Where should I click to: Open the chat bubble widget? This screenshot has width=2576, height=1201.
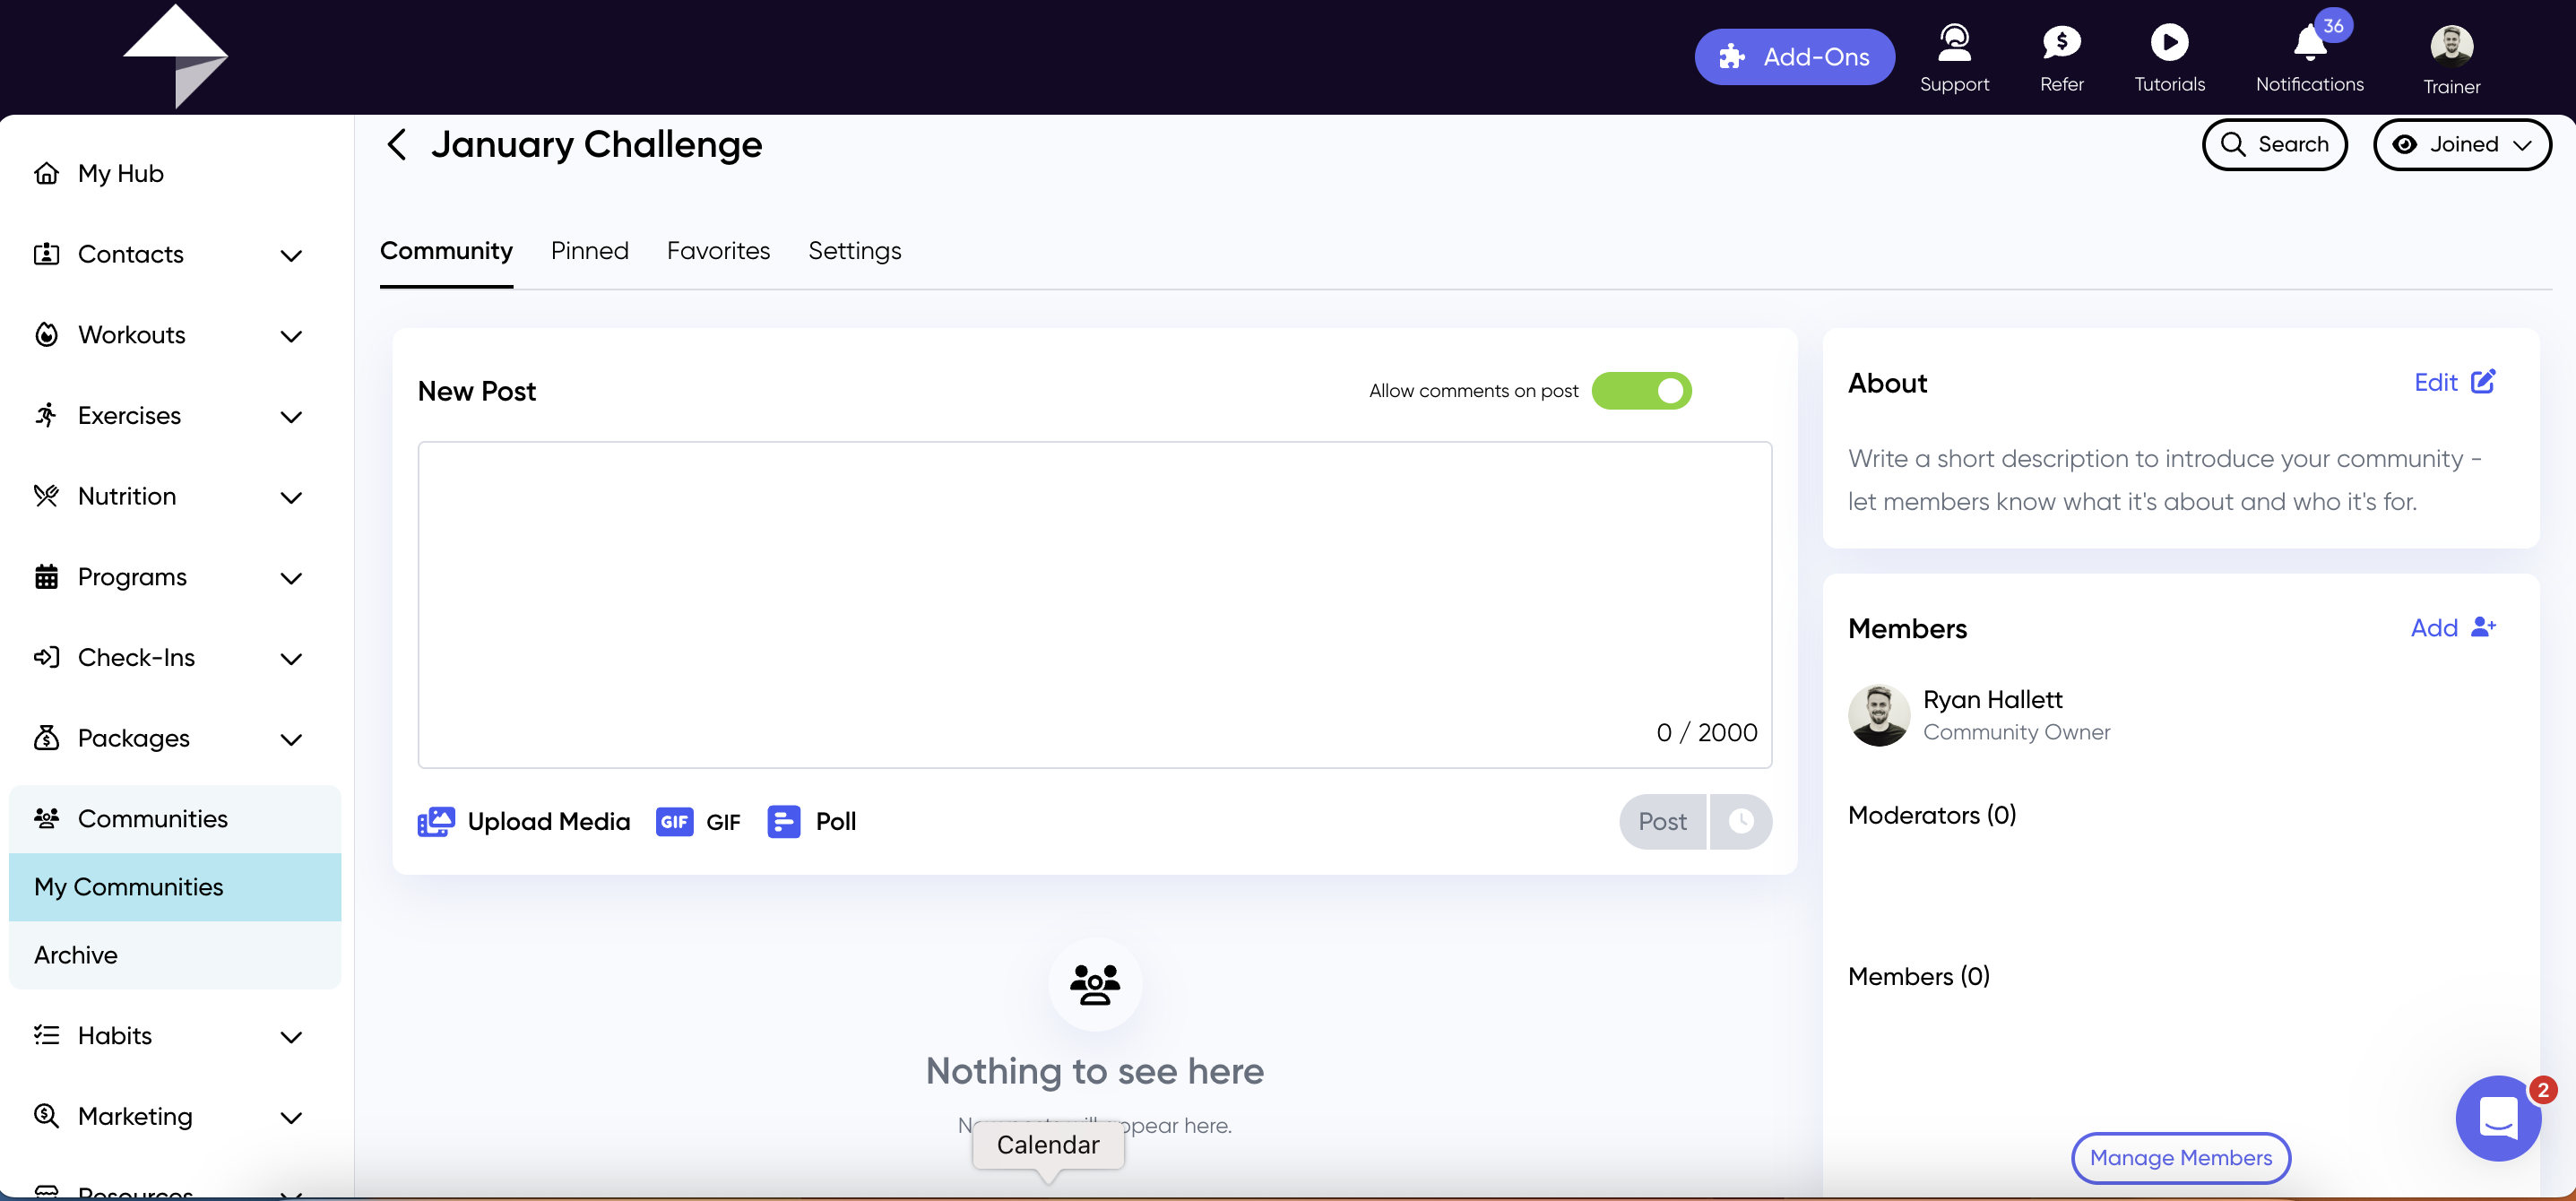(2498, 1118)
